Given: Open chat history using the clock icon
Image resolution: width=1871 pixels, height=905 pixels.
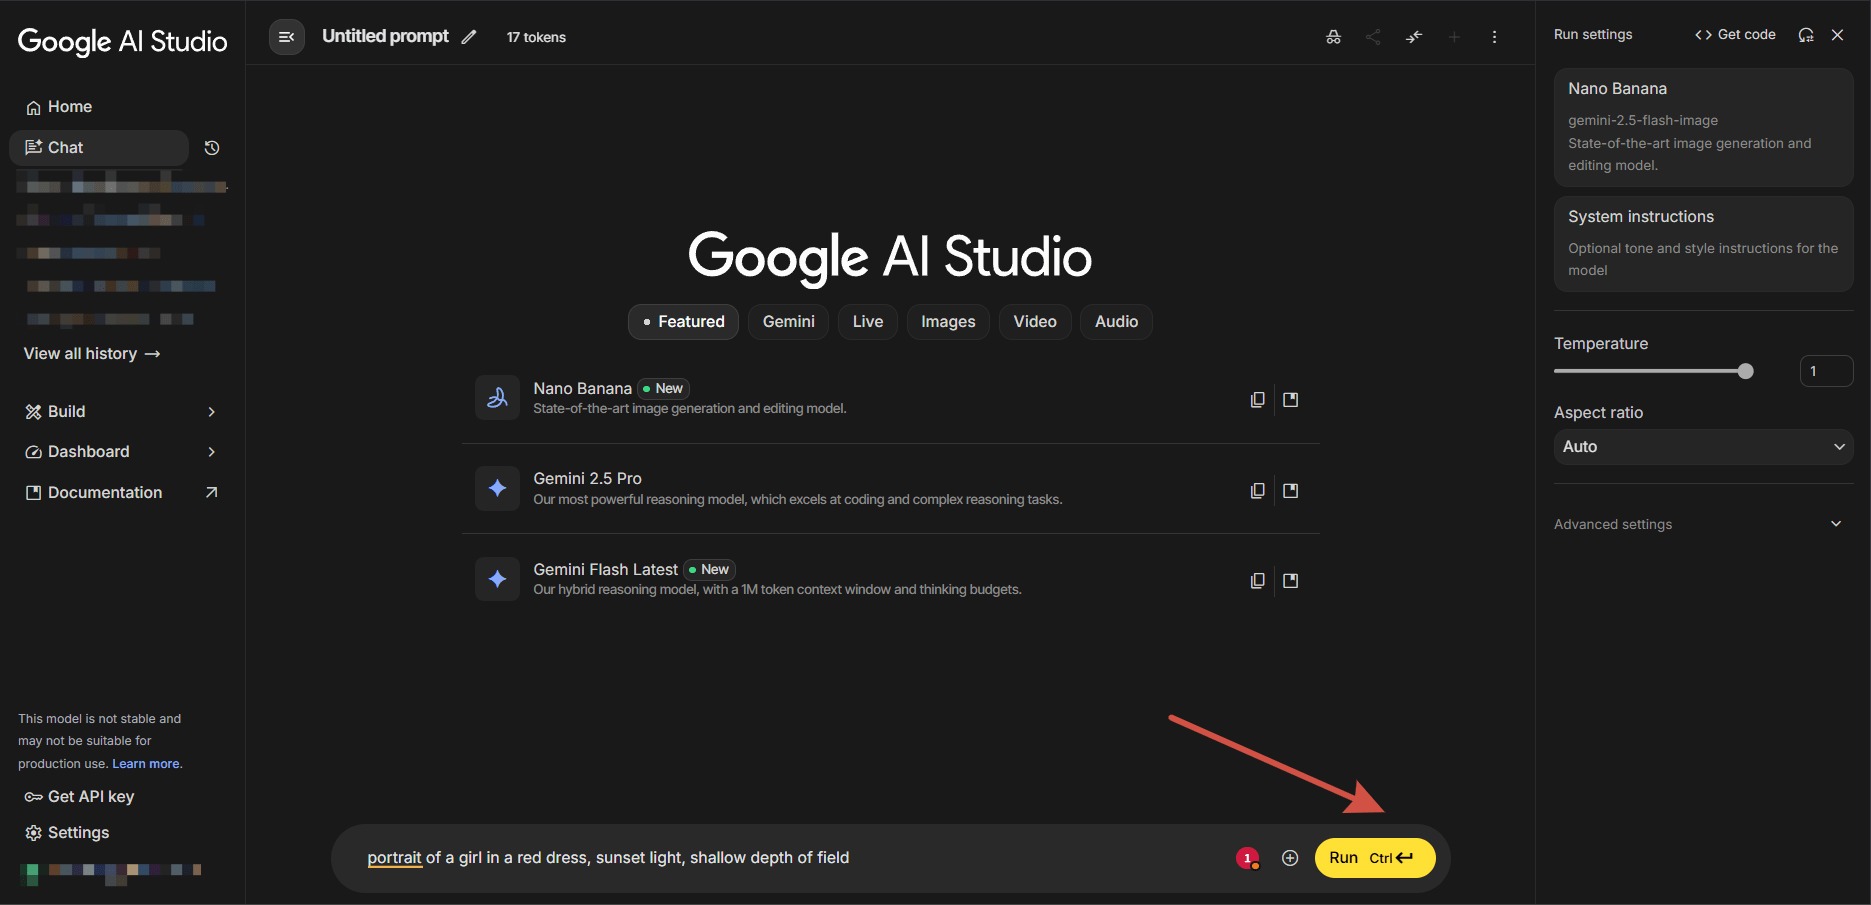Looking at the screenshot, I should [212, 148].
